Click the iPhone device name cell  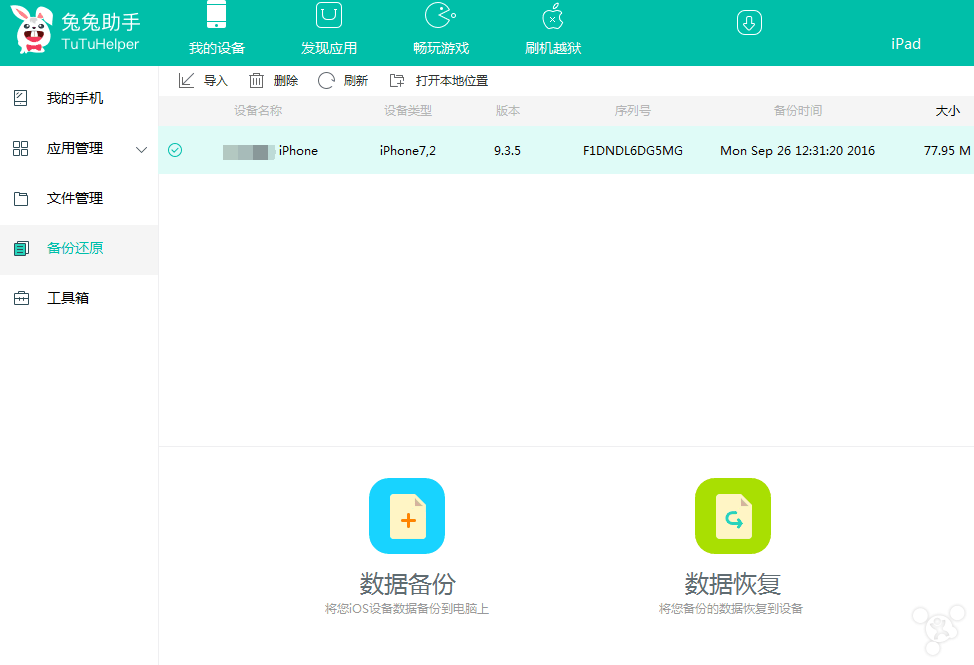point(270,151)
